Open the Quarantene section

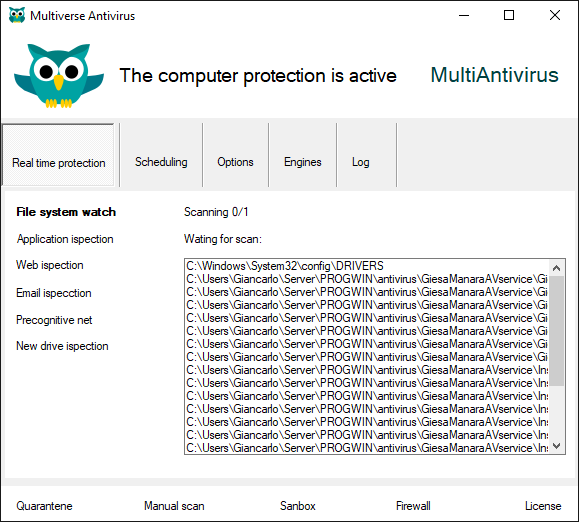pos(44,506)
